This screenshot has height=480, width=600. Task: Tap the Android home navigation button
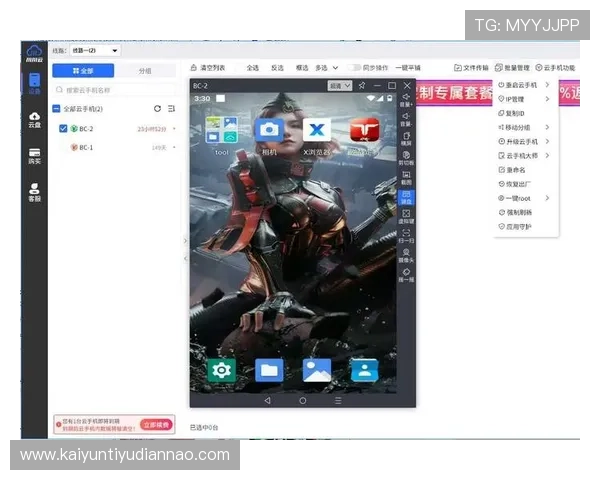[x=303, y=400]
